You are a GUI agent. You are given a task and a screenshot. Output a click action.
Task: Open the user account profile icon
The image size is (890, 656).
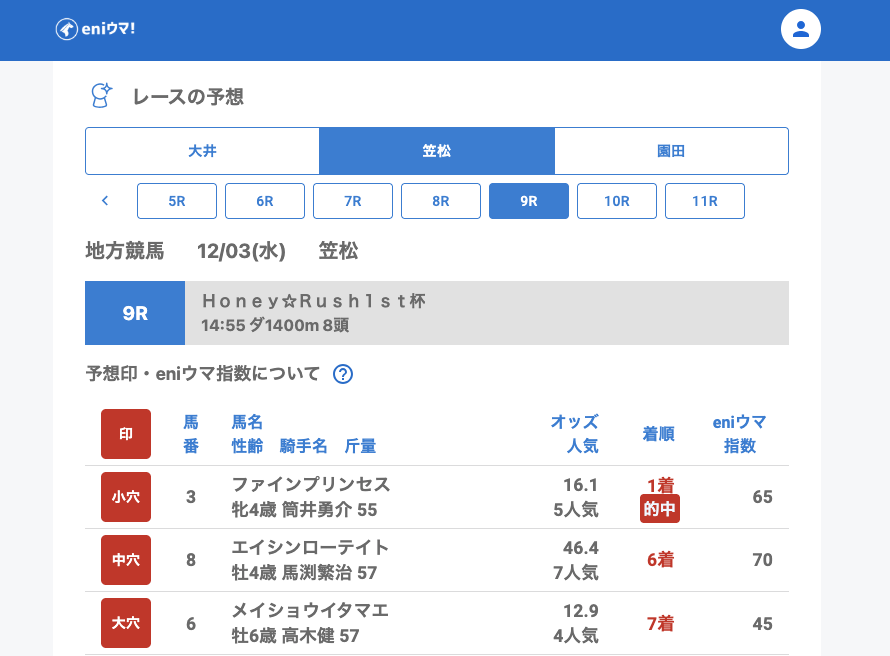pos(800,29)
